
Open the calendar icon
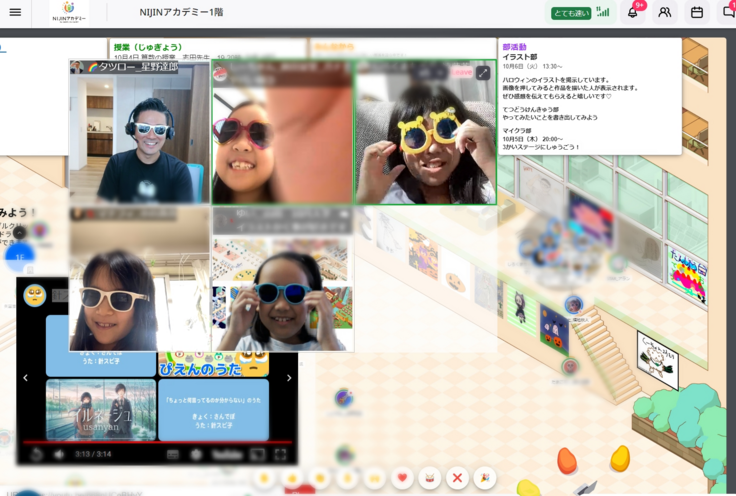[x=697, y=12]
